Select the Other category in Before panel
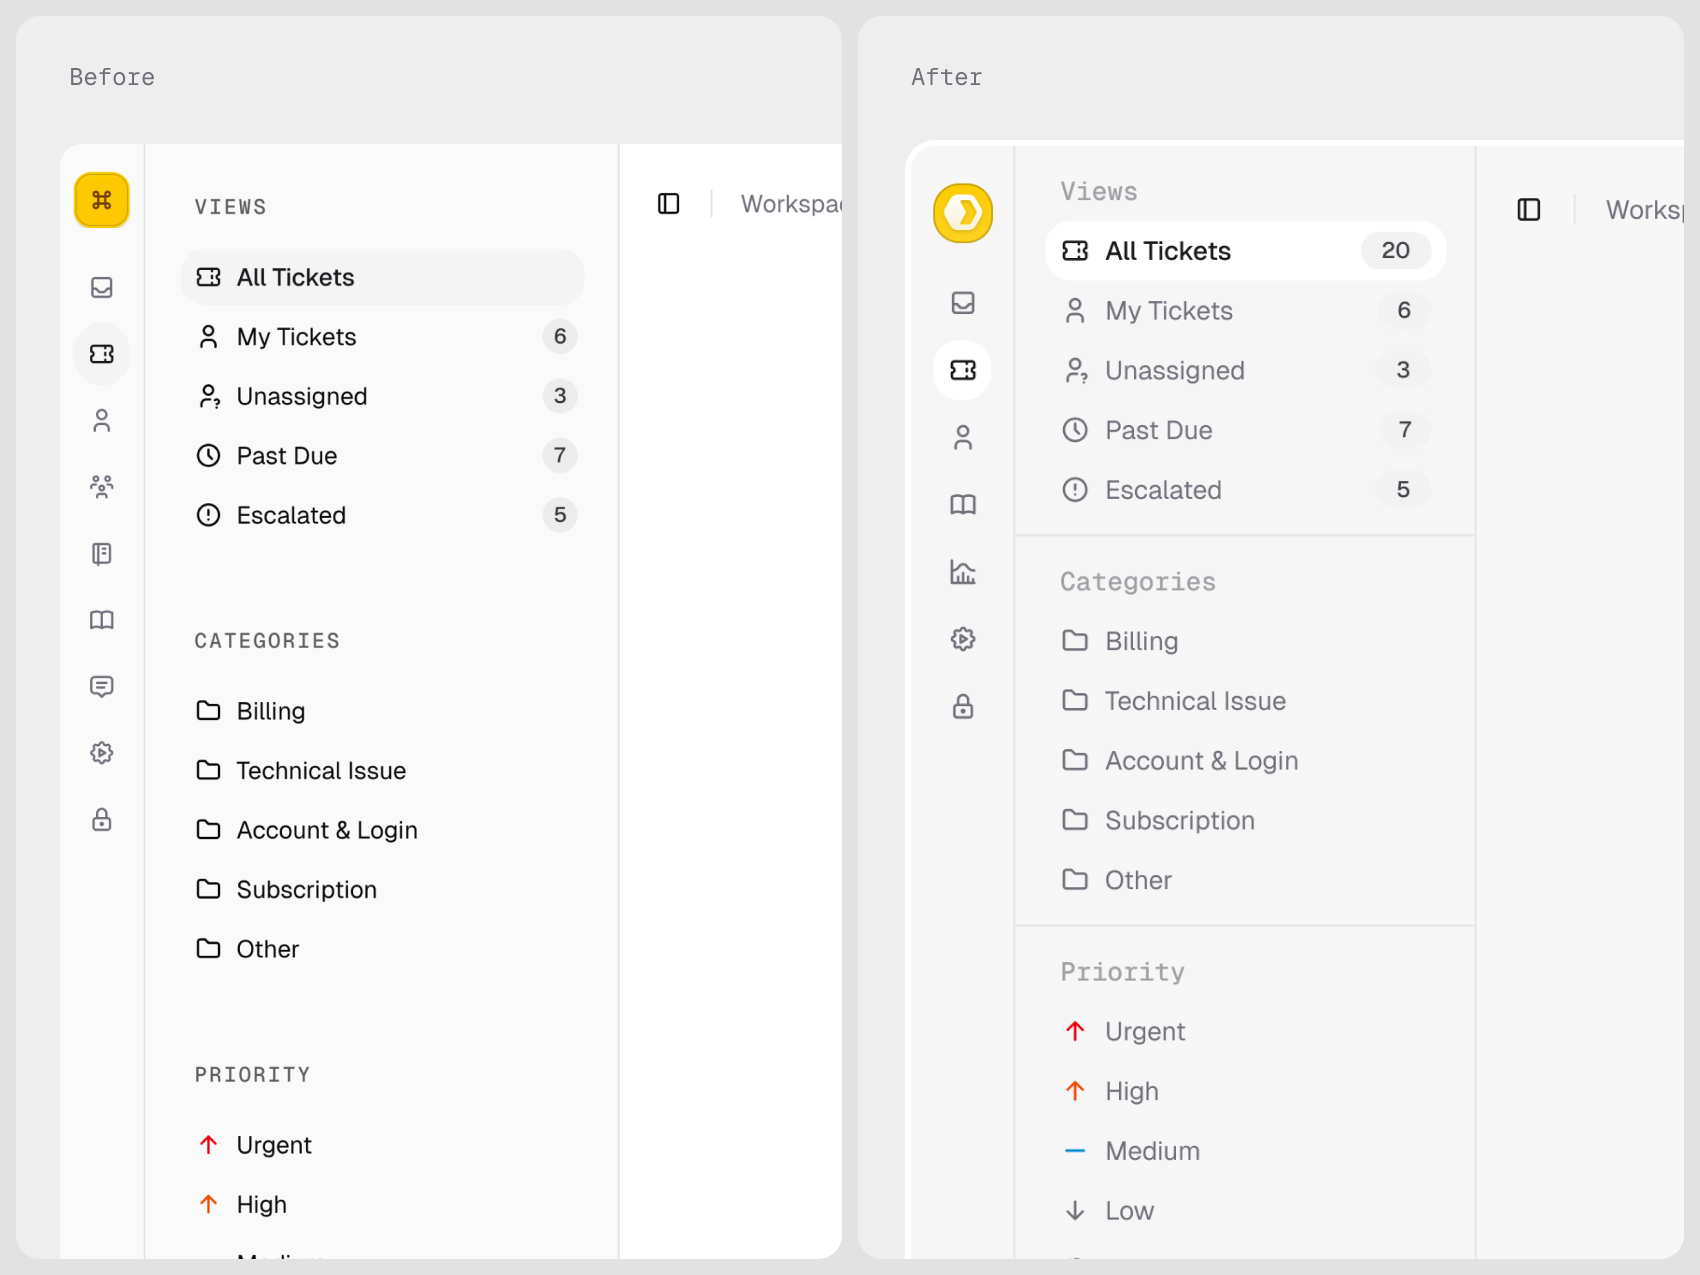 pos(382,949)
